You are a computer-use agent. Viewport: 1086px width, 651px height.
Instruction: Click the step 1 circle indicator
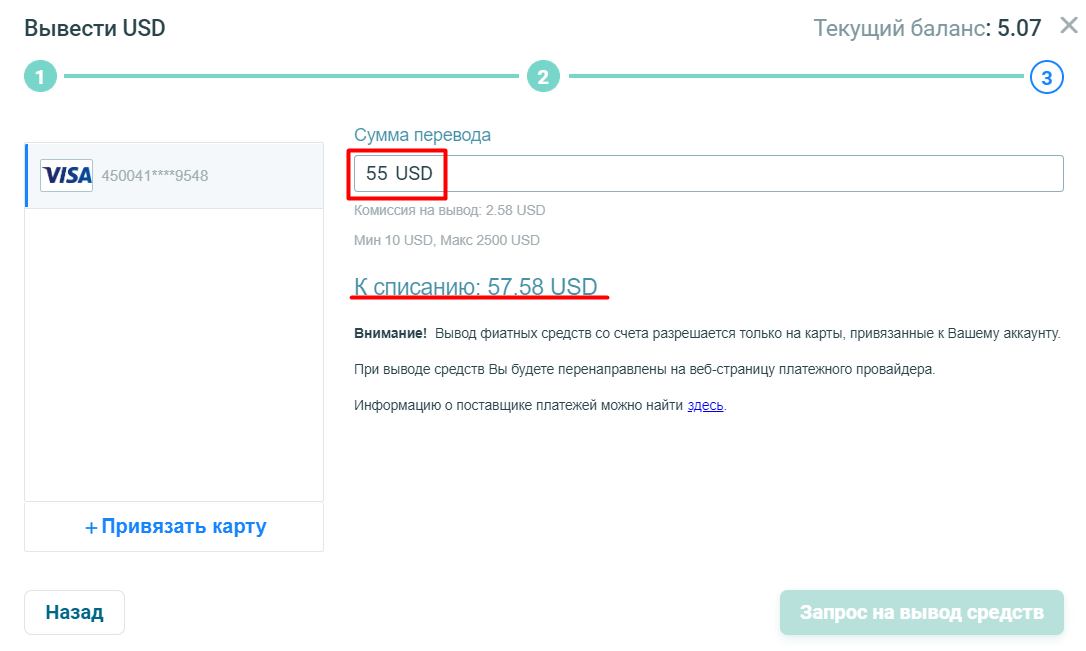point(40,77)
